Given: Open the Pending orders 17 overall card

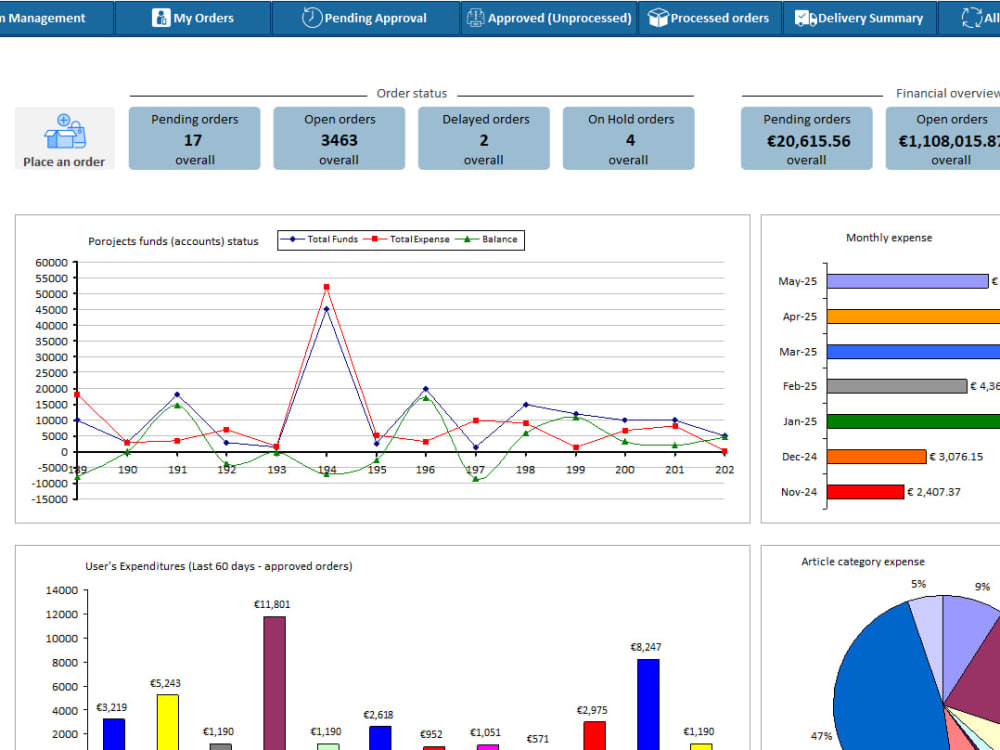Looking at the screenshot, I should pos(195,138).
